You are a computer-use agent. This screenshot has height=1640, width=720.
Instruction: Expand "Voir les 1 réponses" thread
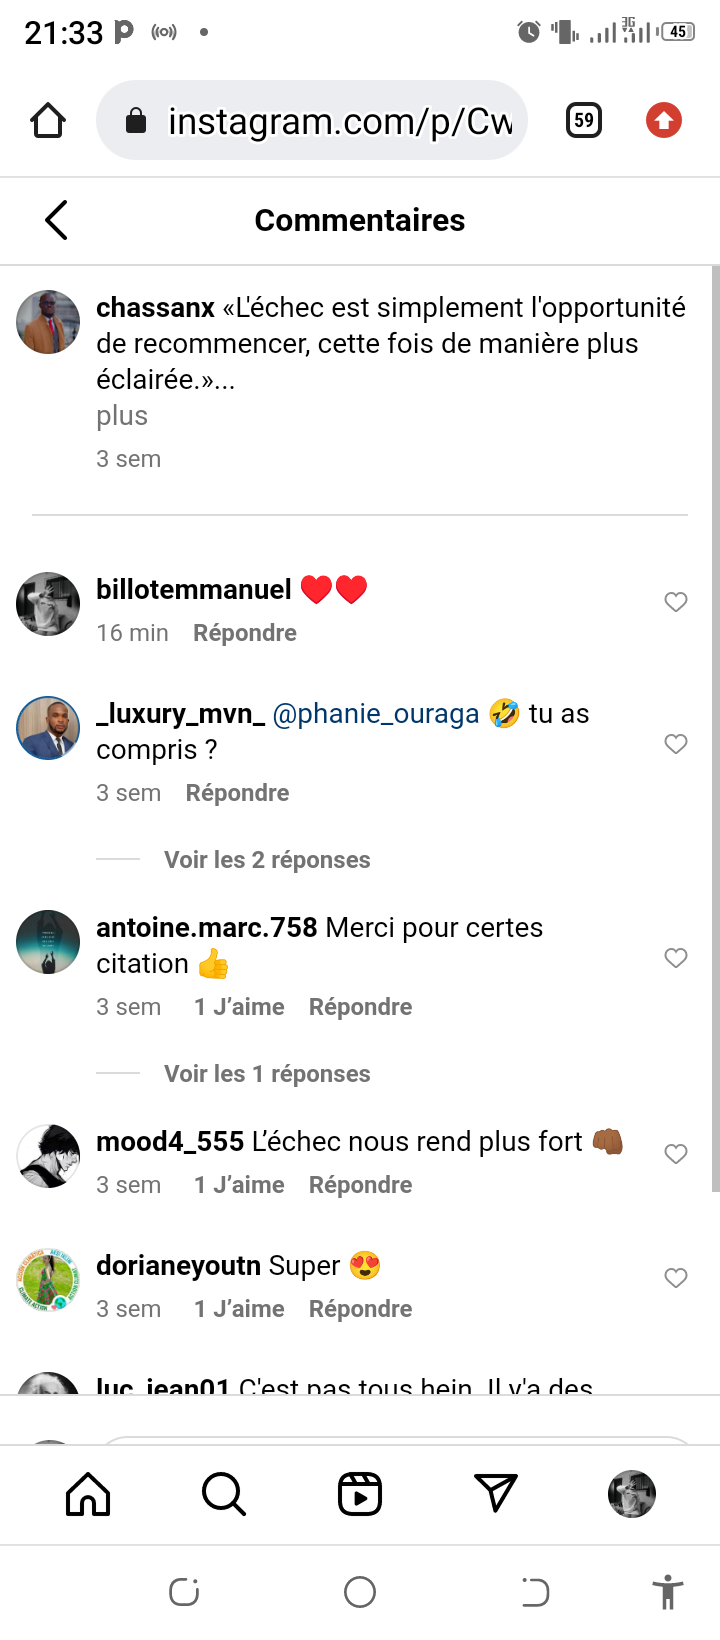[267, 1074]
